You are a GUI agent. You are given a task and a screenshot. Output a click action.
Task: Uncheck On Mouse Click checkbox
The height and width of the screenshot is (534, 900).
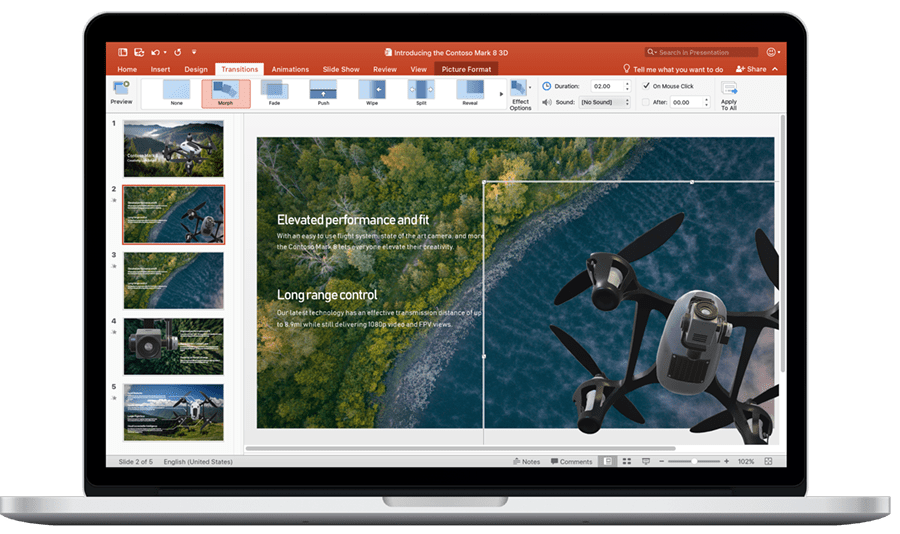646,86
